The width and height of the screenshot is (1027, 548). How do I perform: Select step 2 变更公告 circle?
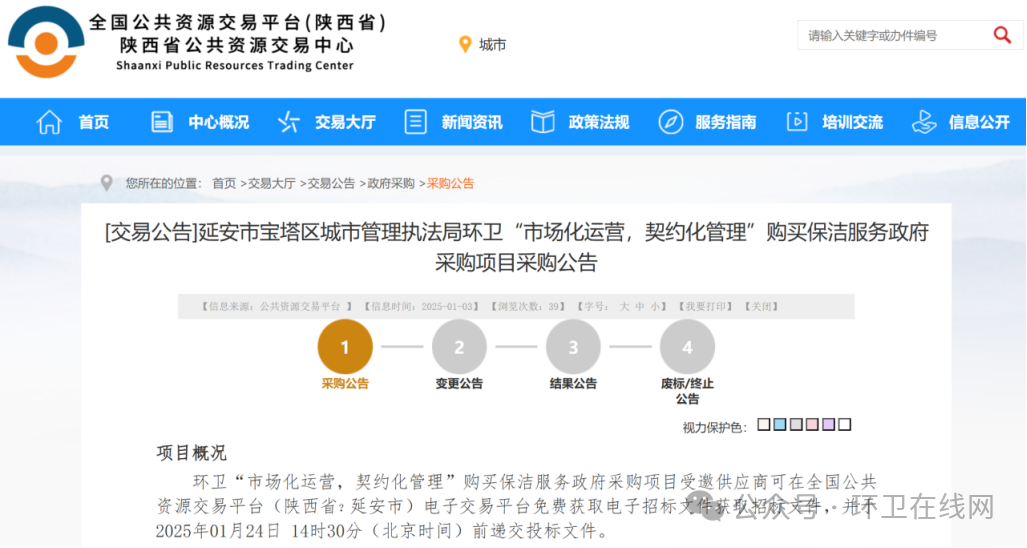[x=459, y=347]
